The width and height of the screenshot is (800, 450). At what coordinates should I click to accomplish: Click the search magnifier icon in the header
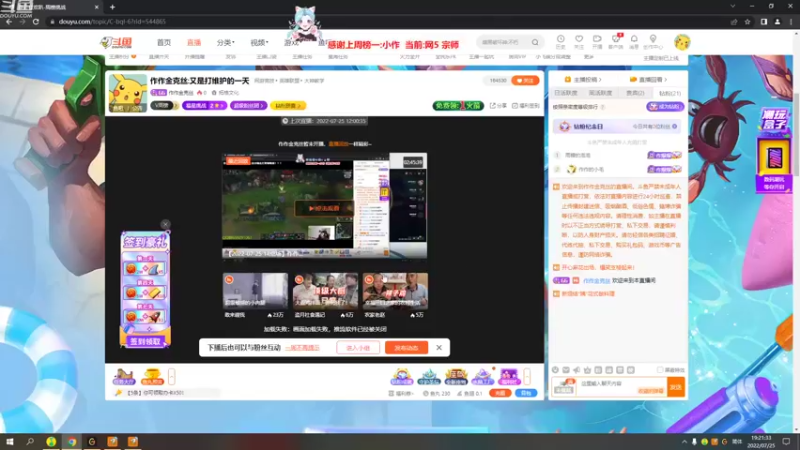click(x=535, y=42)
